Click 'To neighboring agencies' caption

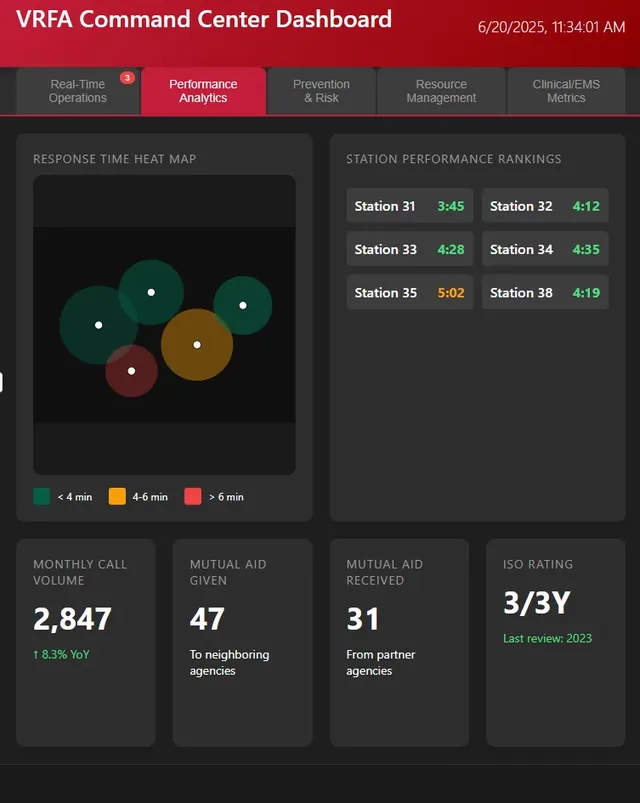point(229,663)
